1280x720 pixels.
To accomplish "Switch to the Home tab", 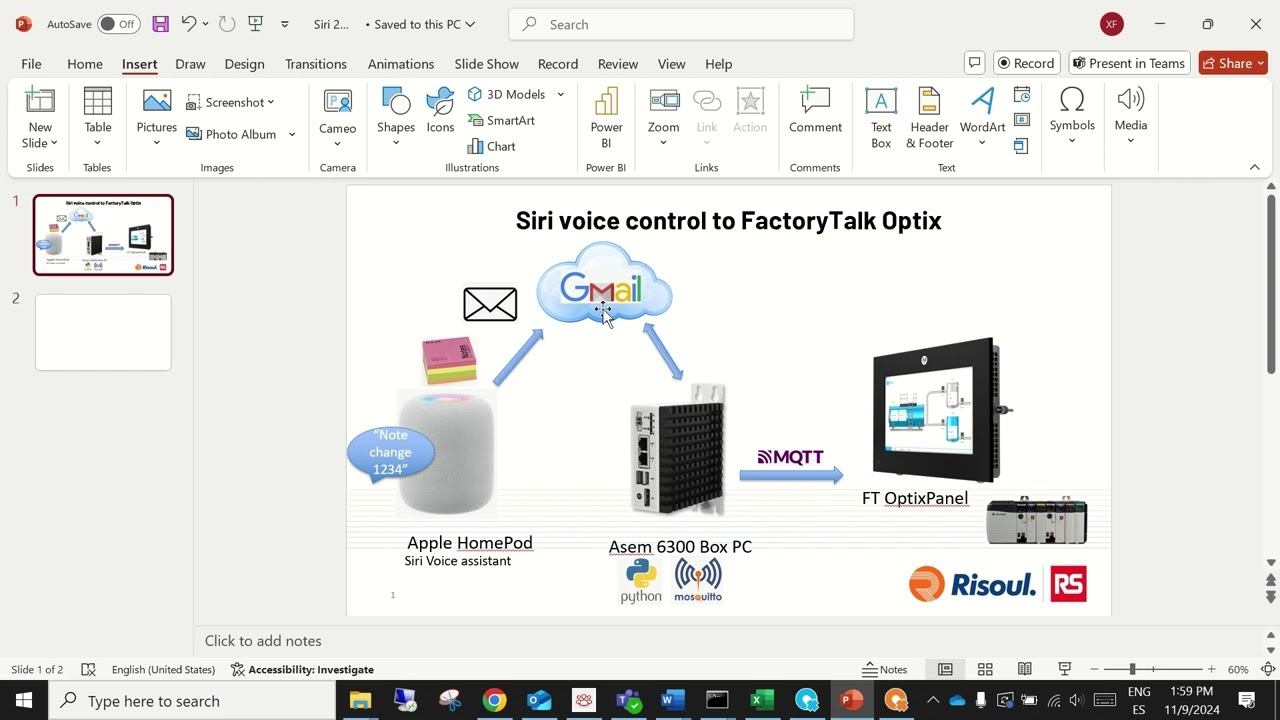I will click(x=85, y=63).
